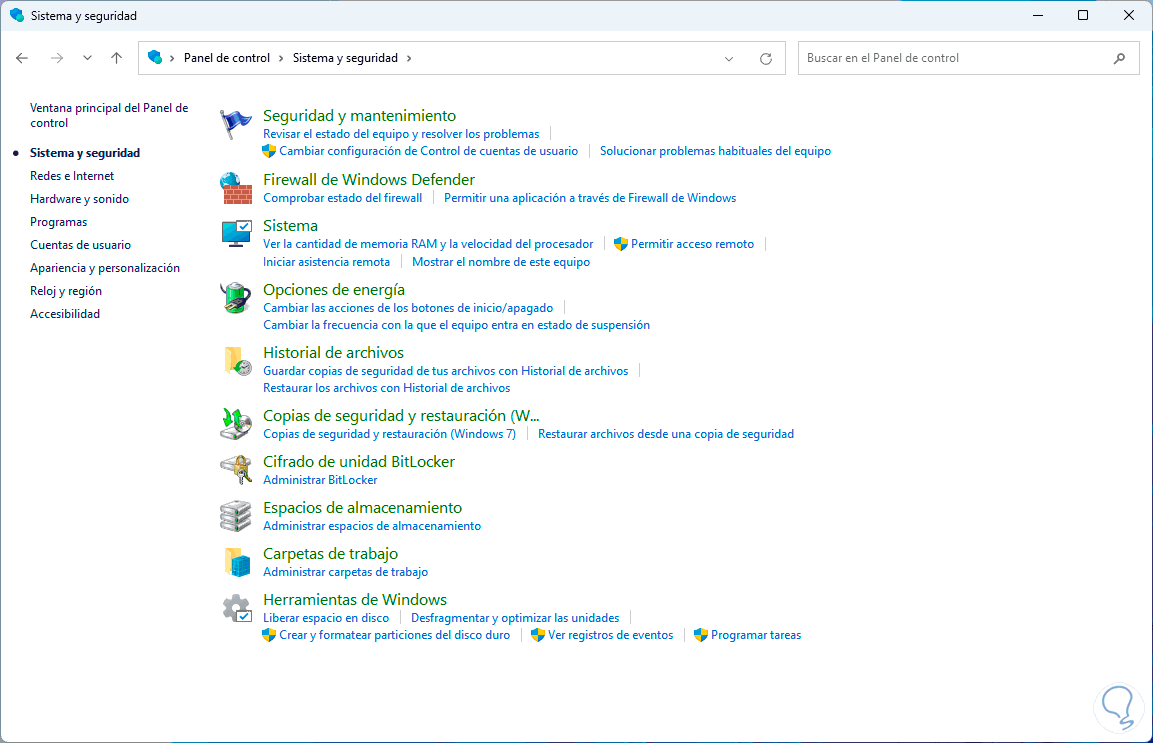Open Cambiar las acciones de los botones link
This screenshot has height=743, width=1153.
tap(408, 308)
